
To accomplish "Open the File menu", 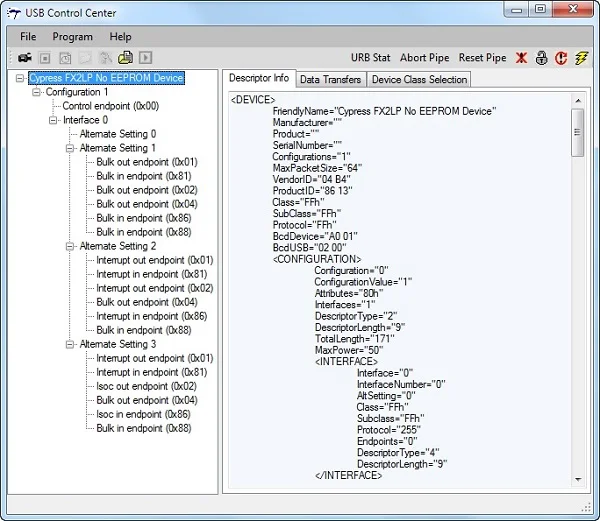I will pos(28,37).
